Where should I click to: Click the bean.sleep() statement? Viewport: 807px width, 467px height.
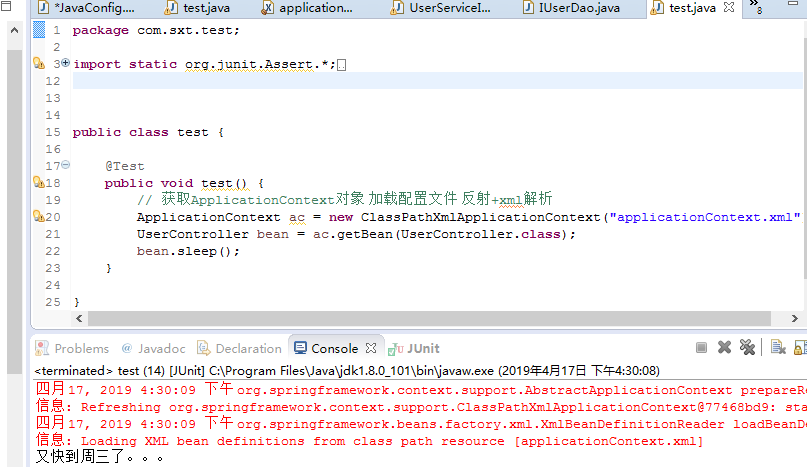coord(188,251)
